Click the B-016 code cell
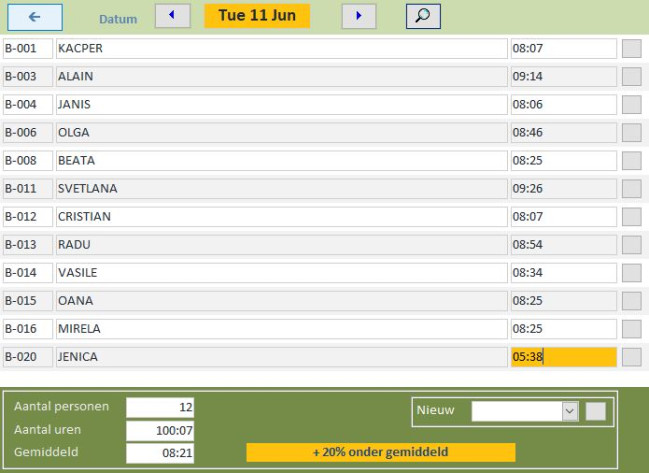The image size is (649, 473). click(28, 329)
